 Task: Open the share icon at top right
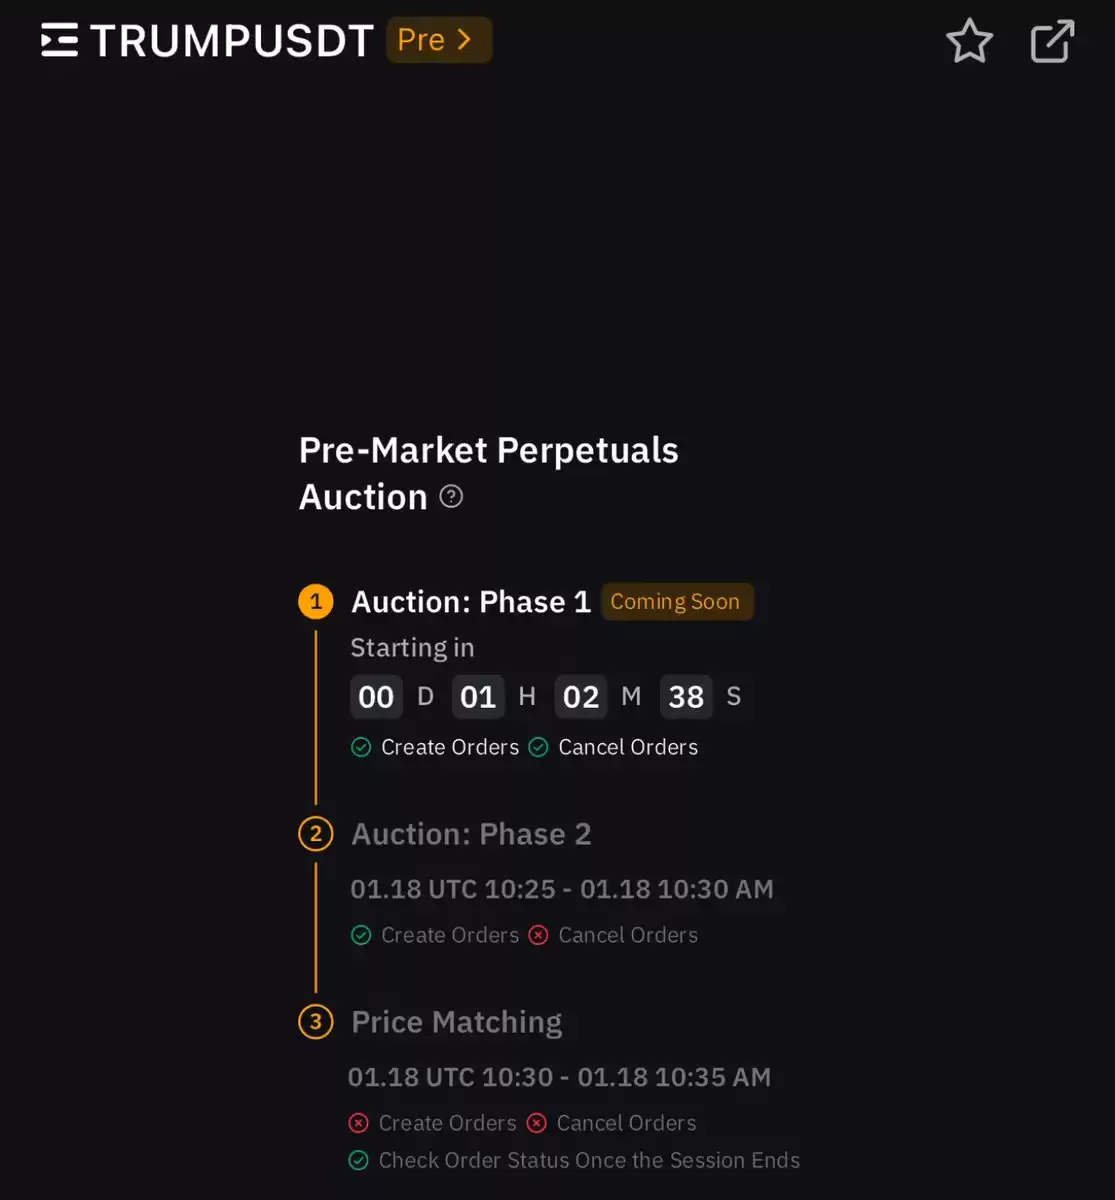(x=1052, y=41)
